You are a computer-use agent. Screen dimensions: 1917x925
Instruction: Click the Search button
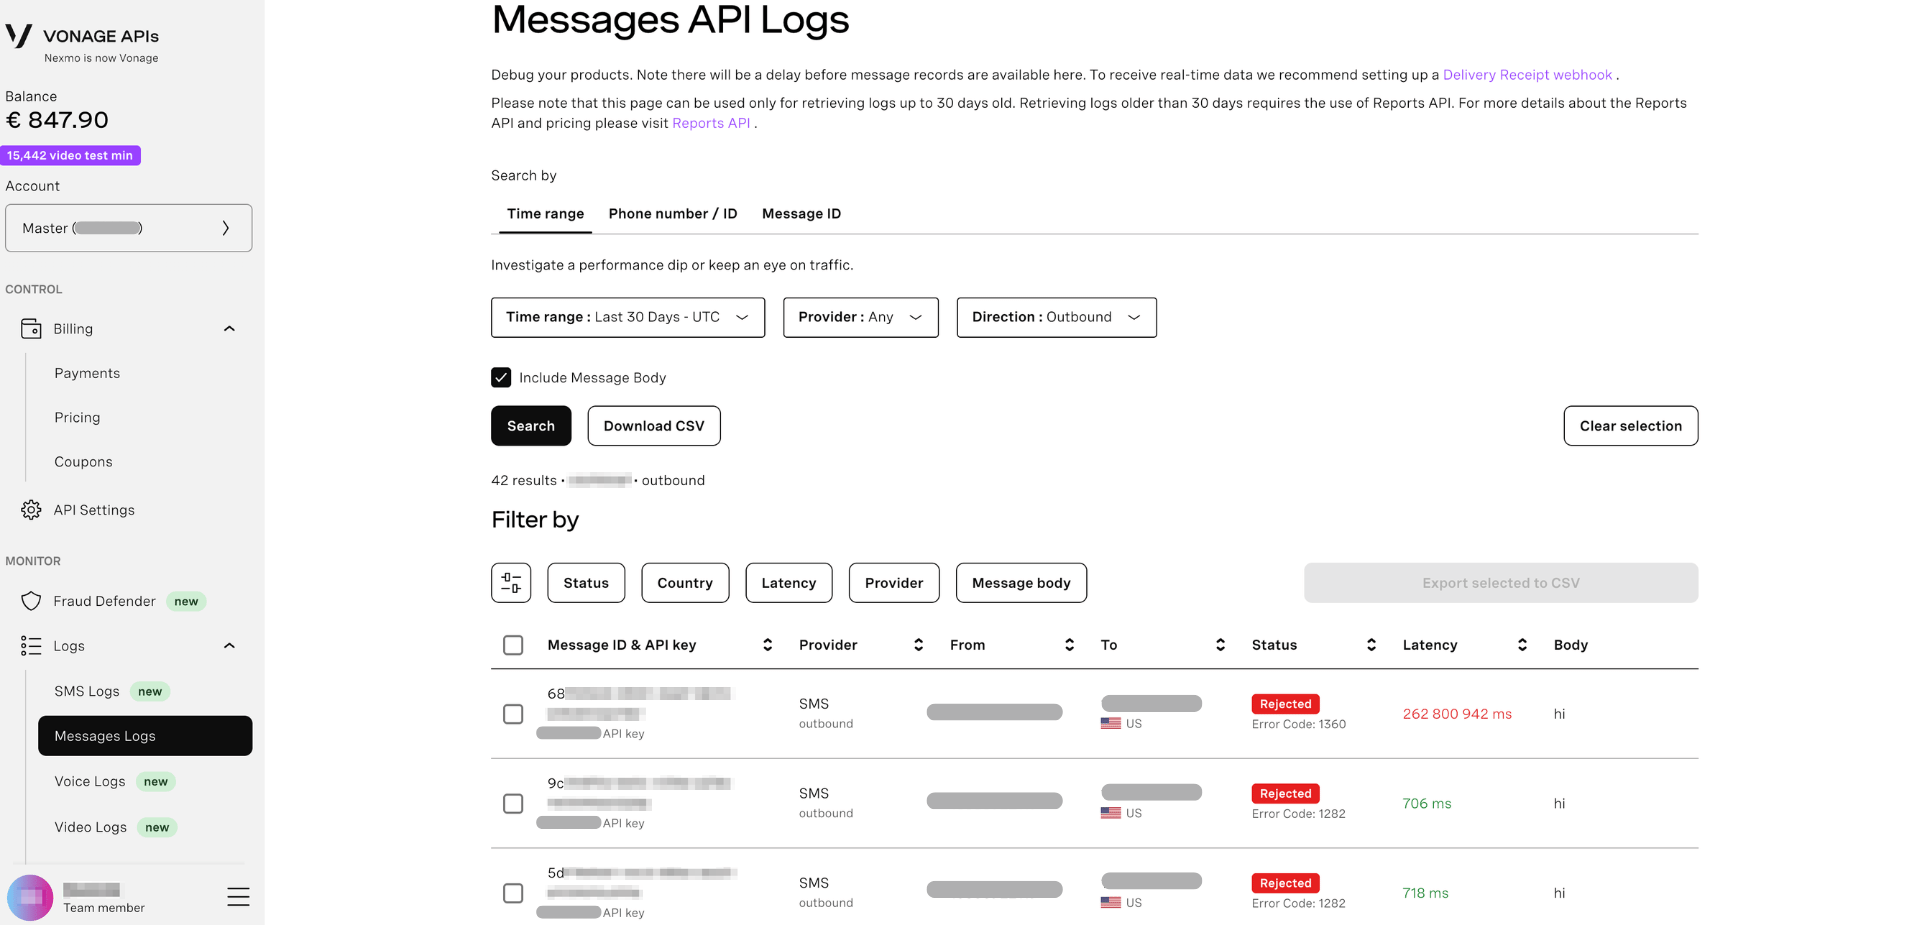click(x=531, y=426)
